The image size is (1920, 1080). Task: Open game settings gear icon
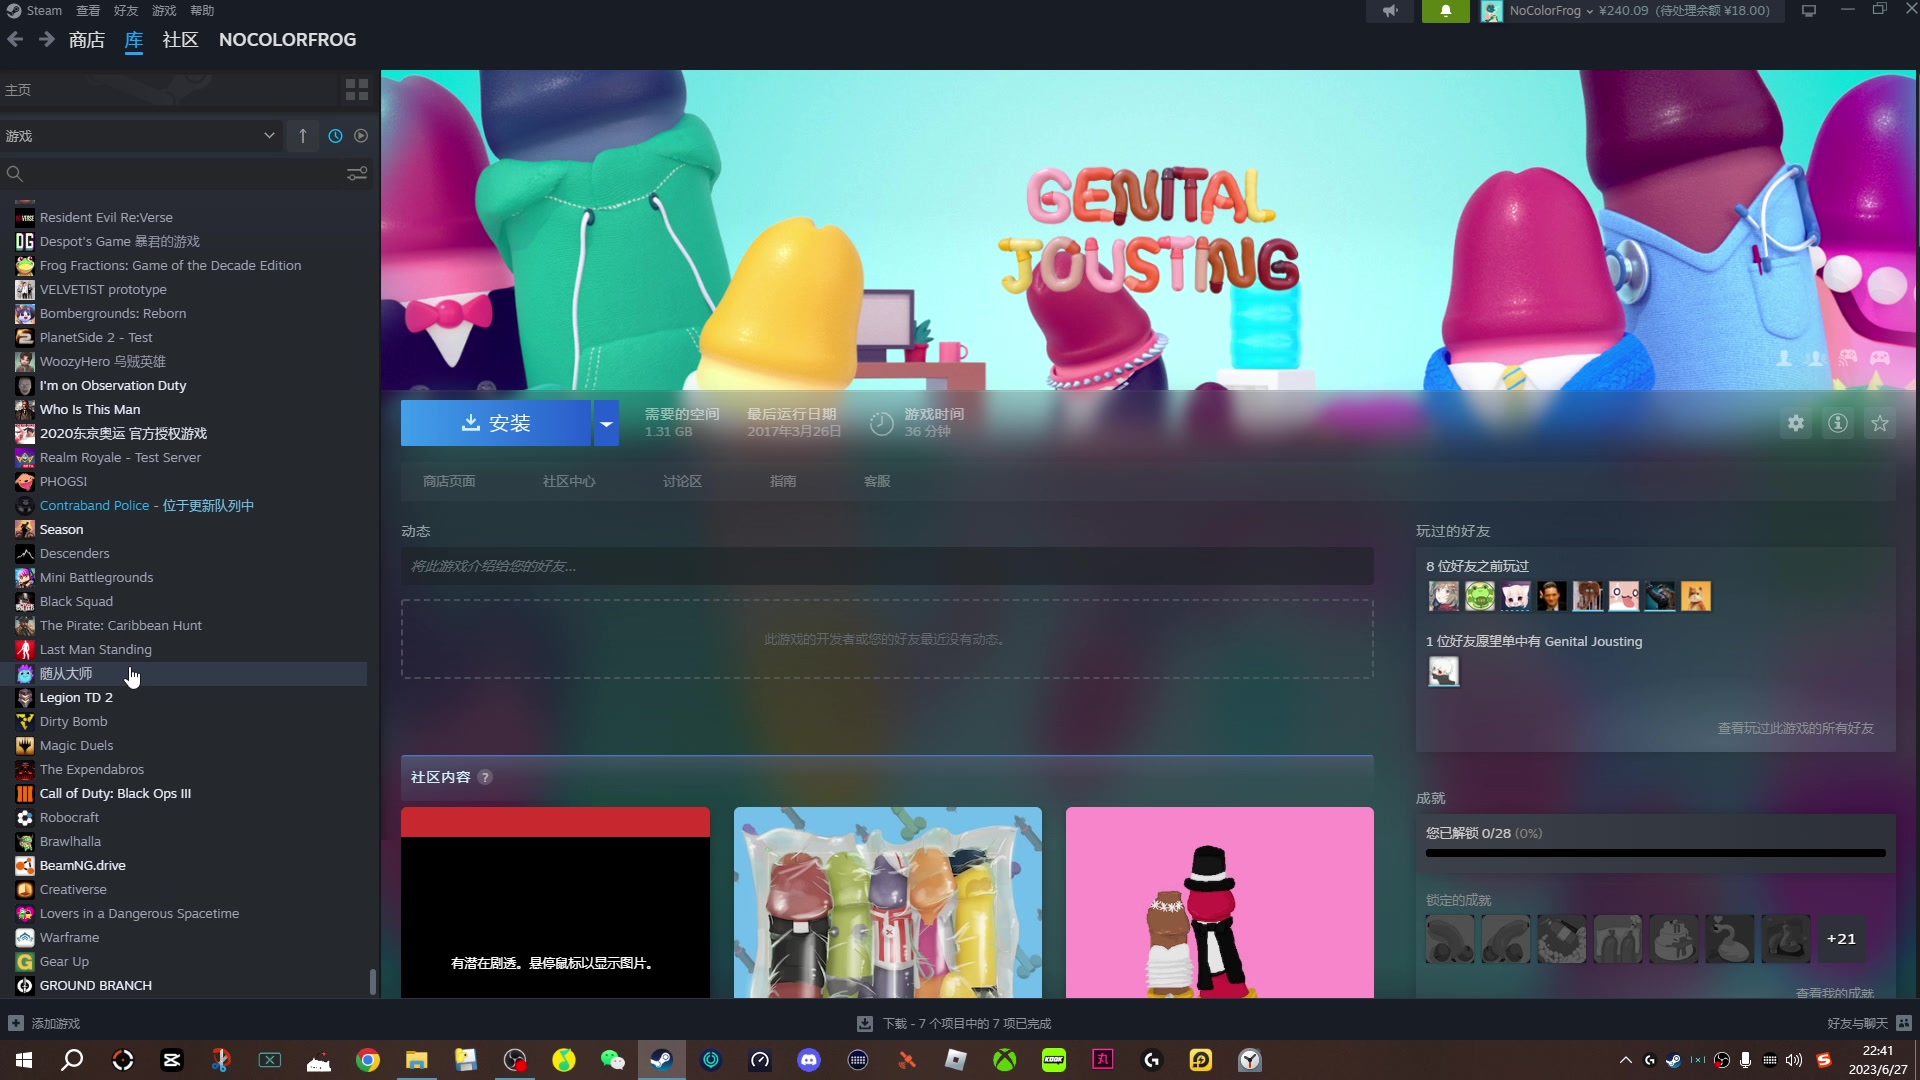1796,423
